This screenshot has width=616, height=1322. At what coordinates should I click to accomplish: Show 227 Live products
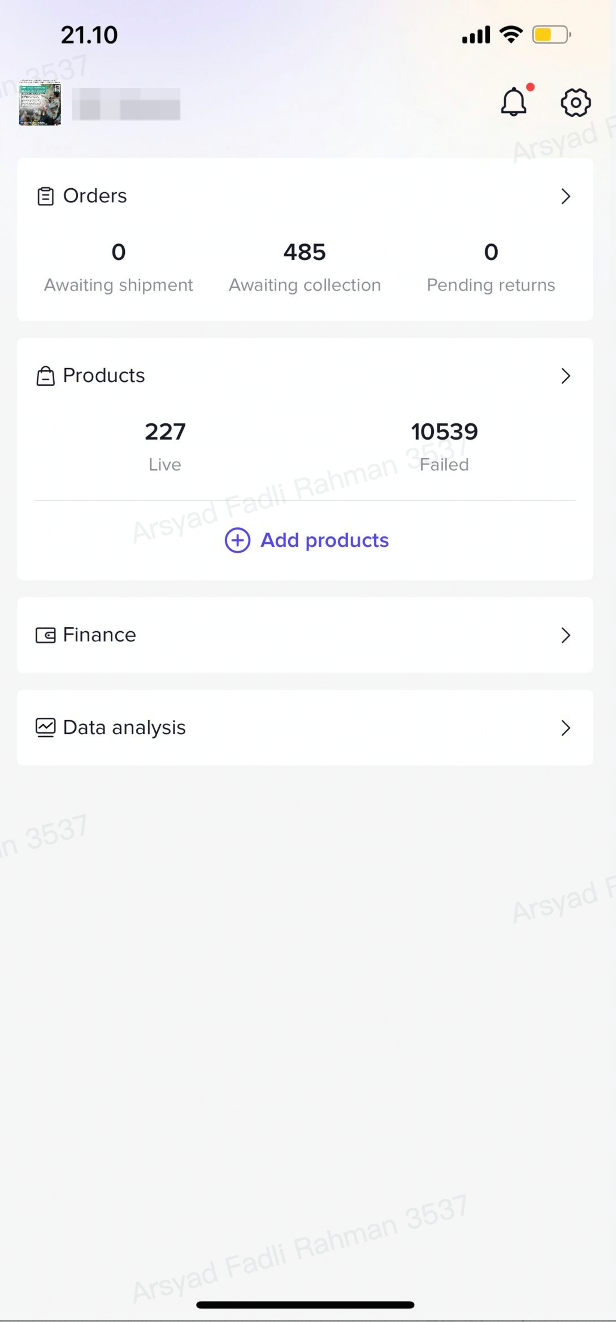point(165,446)
